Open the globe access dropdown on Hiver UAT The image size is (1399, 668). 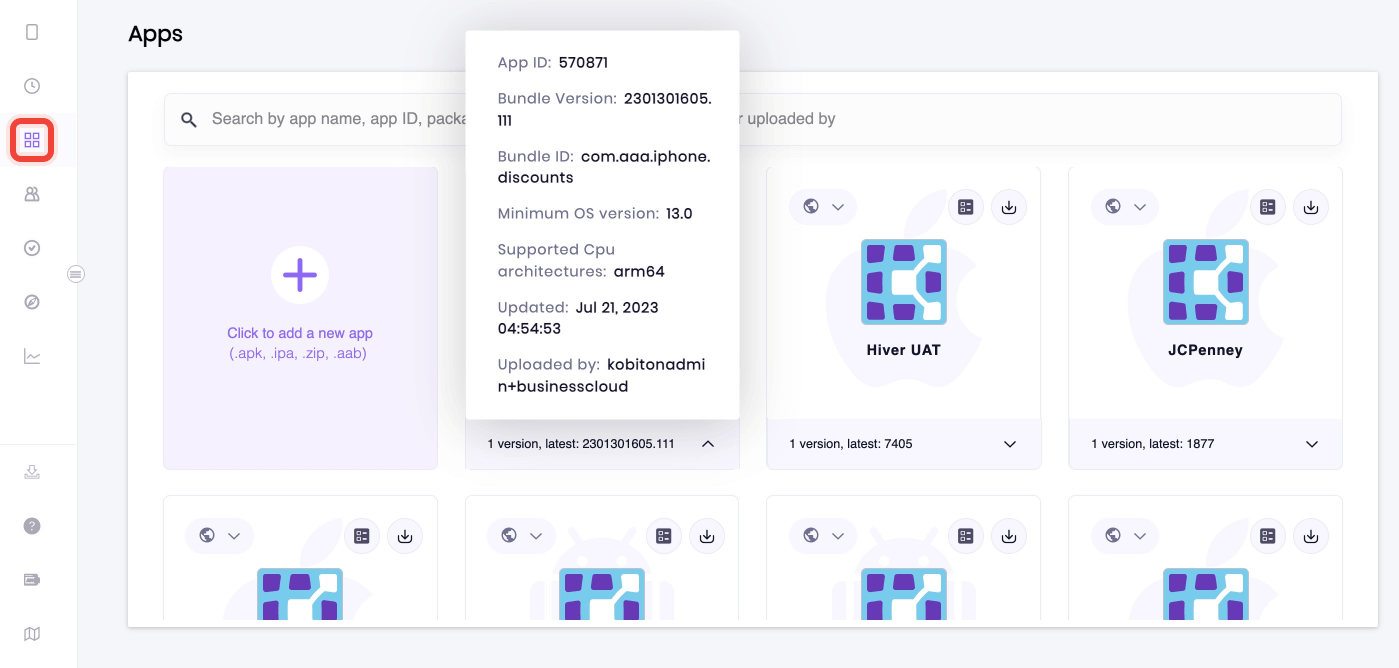point(823,207)
